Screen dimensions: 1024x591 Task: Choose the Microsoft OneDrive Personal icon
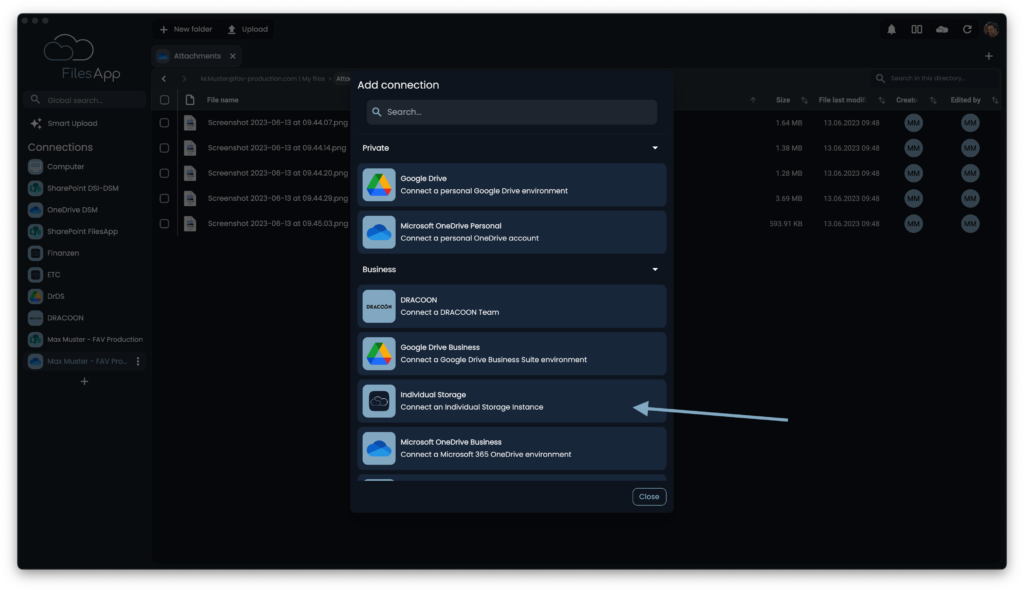click(x=379, y=232)
